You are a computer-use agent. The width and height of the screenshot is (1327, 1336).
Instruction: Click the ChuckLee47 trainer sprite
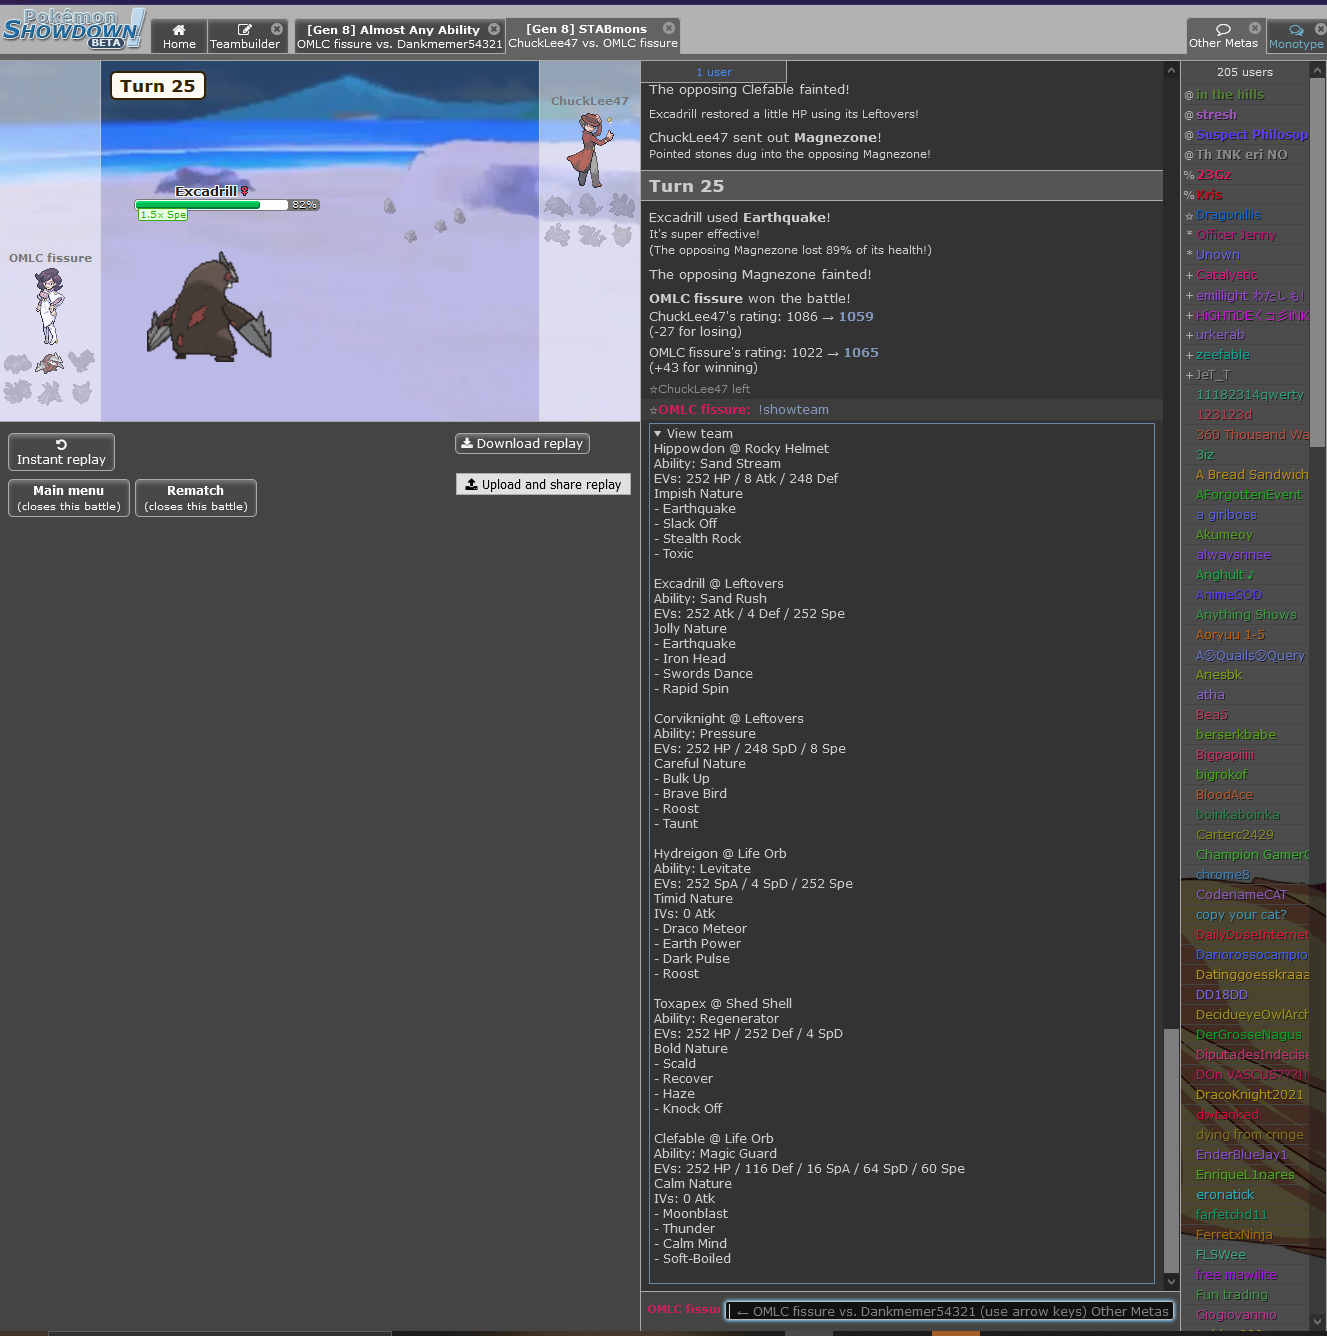click(590, 150)
